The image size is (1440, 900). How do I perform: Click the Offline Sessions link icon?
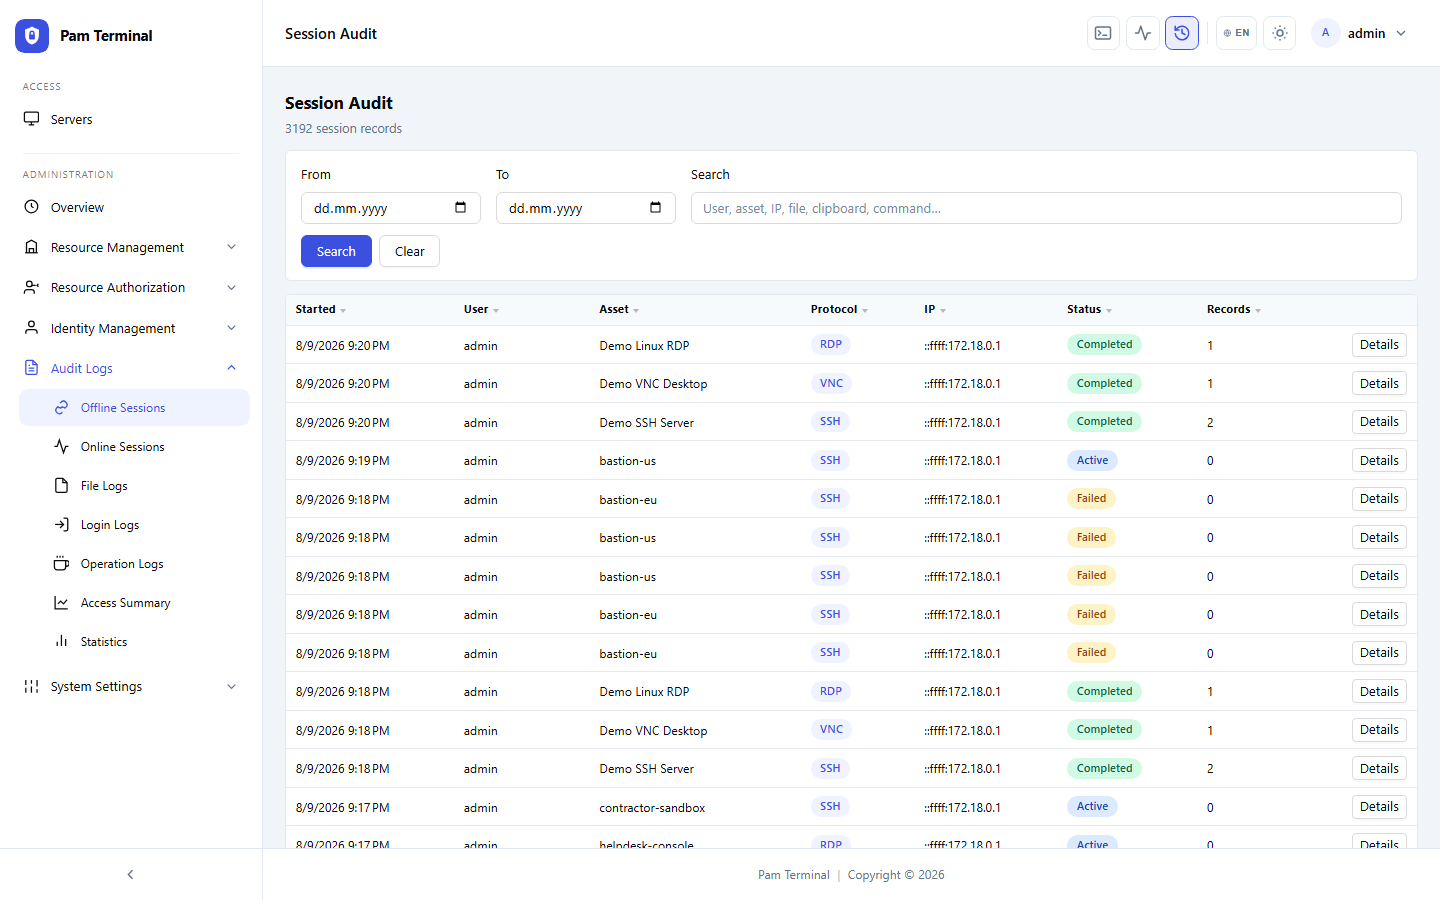pyautogui.click(x=62, y=408)
